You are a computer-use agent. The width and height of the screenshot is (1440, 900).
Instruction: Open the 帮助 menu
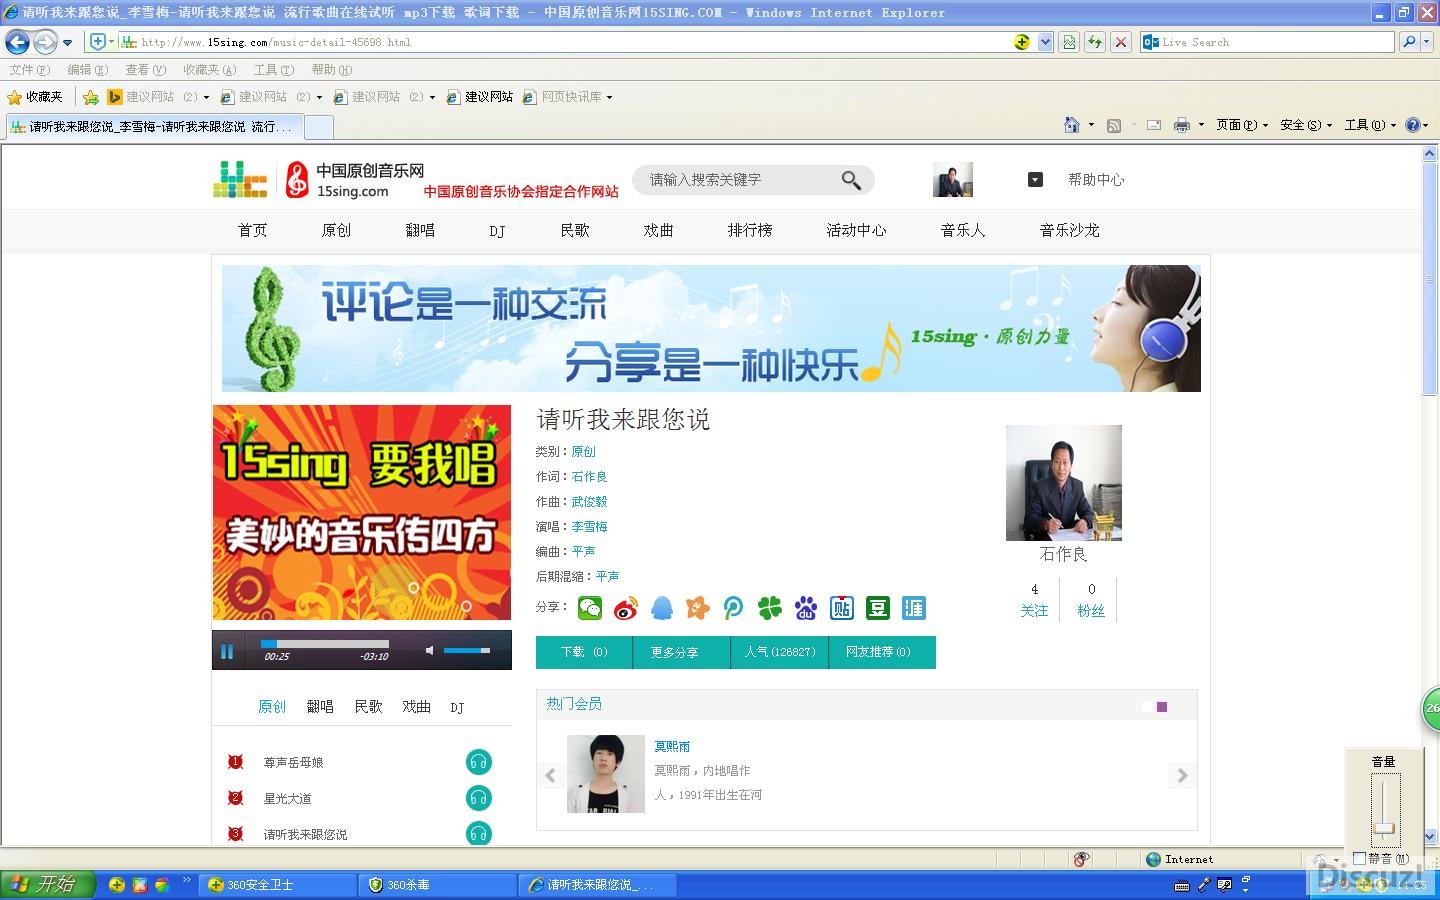pyautogui.click(x=331, y=70)
